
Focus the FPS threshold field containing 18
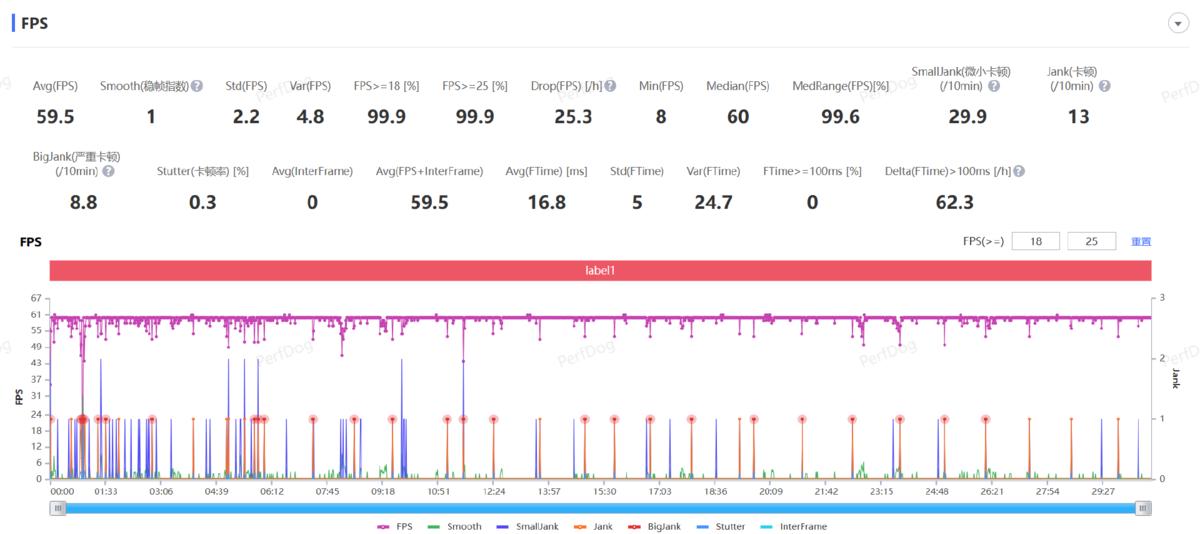[x=1036, y=241]
